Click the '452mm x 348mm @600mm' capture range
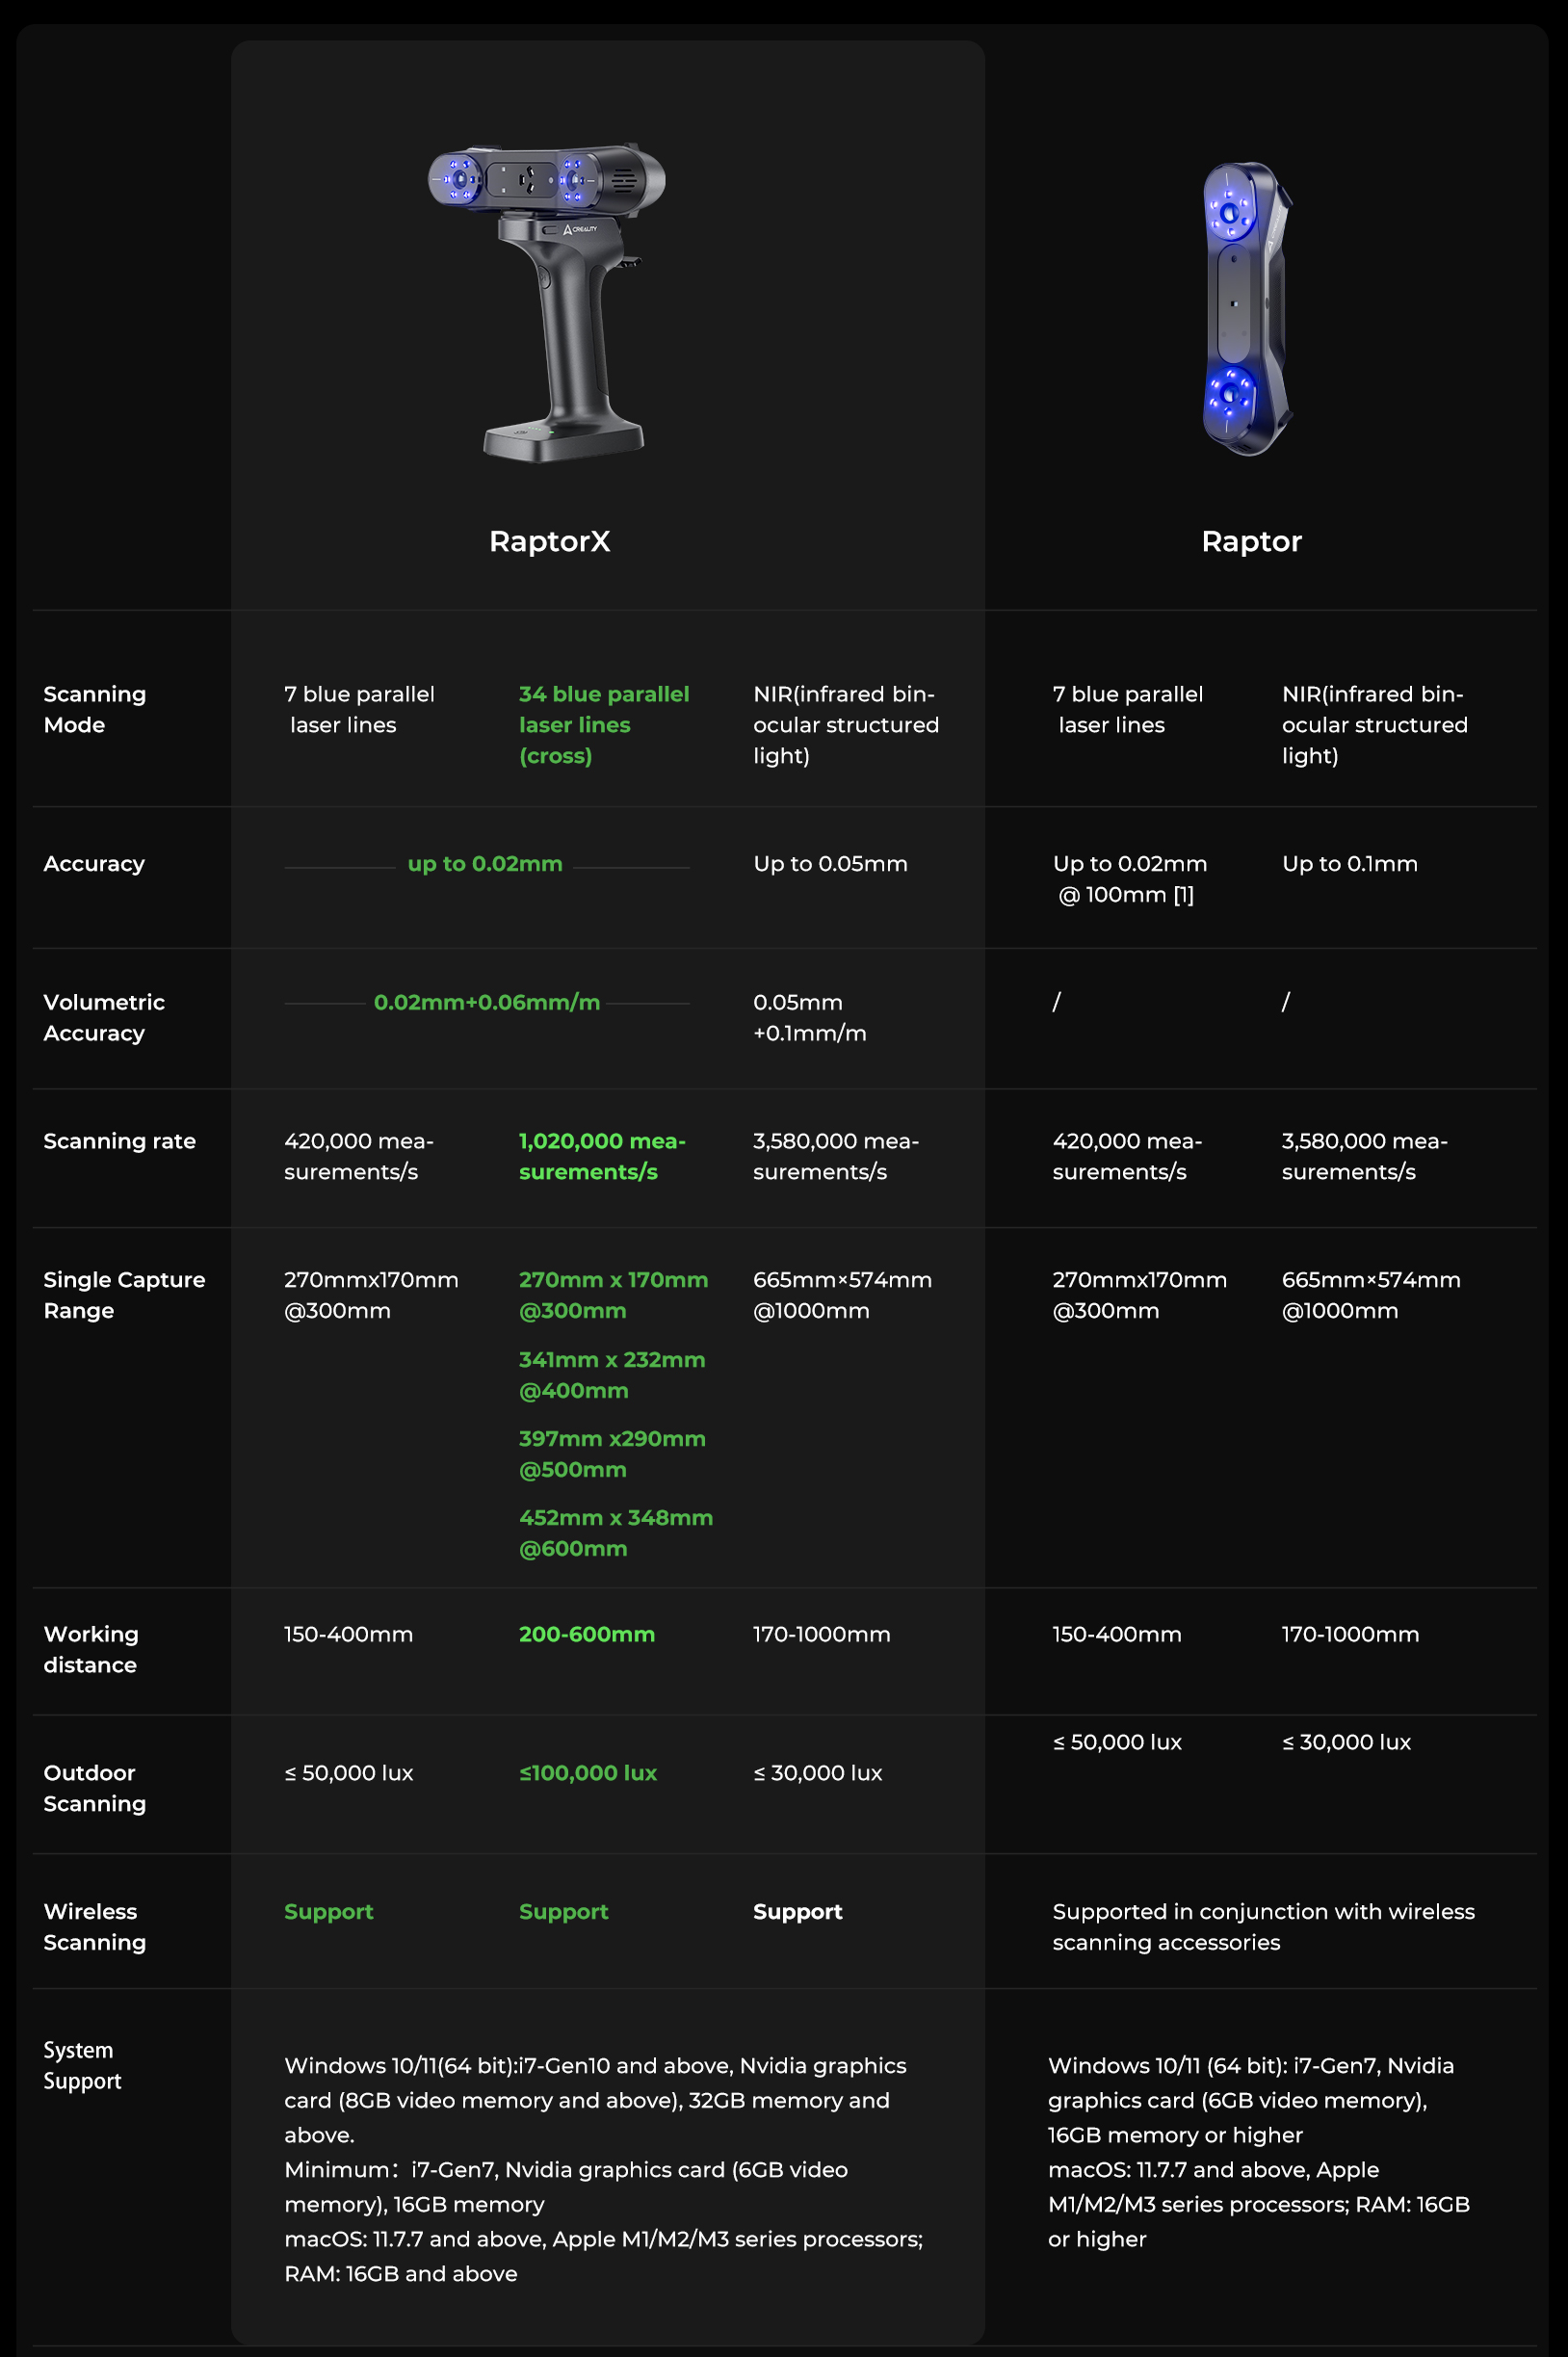1568x2357 pixels. (x=615, y=1533)
